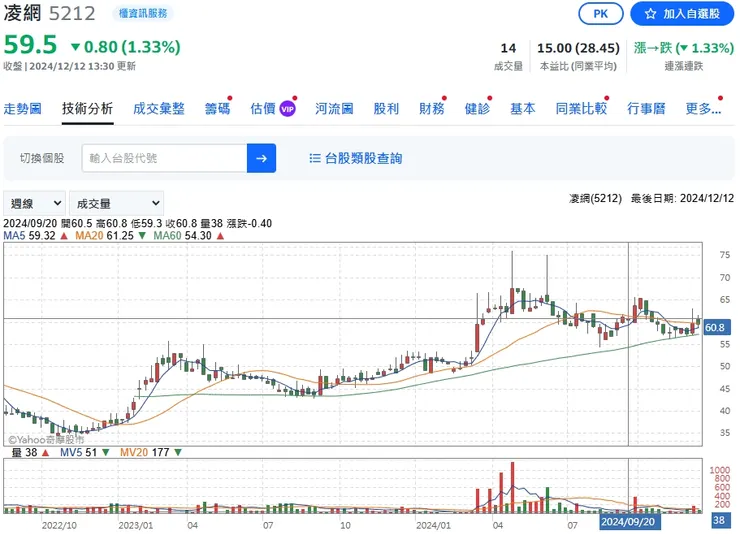Image resolution: width=740 pixels, height=534 pixels.
Task: Click the 38 volume label
Action: tap(719, 520)
